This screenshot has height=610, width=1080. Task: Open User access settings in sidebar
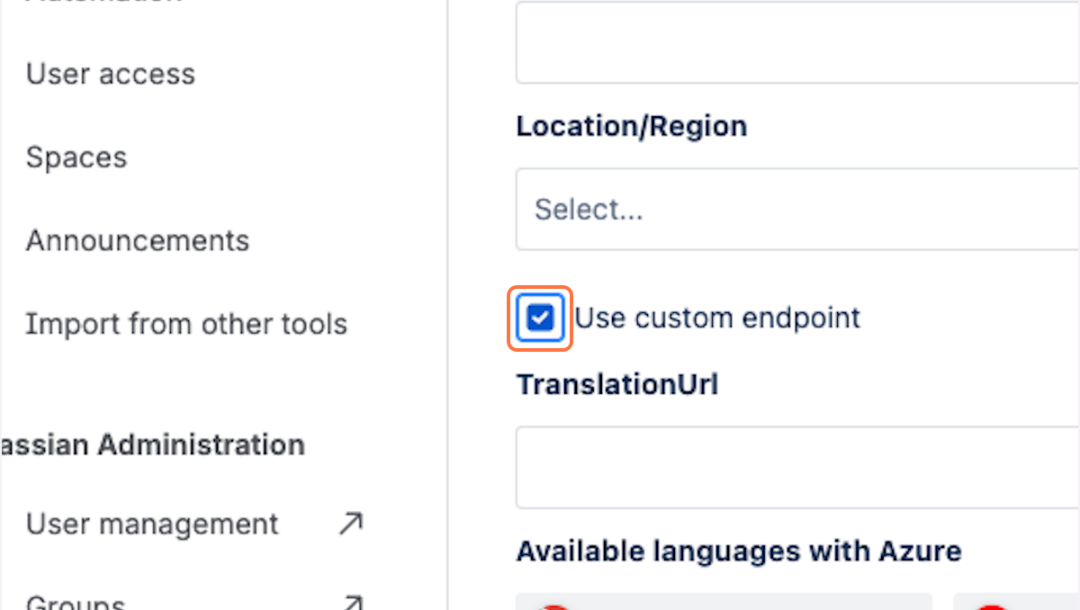click(x=110, y=74)
